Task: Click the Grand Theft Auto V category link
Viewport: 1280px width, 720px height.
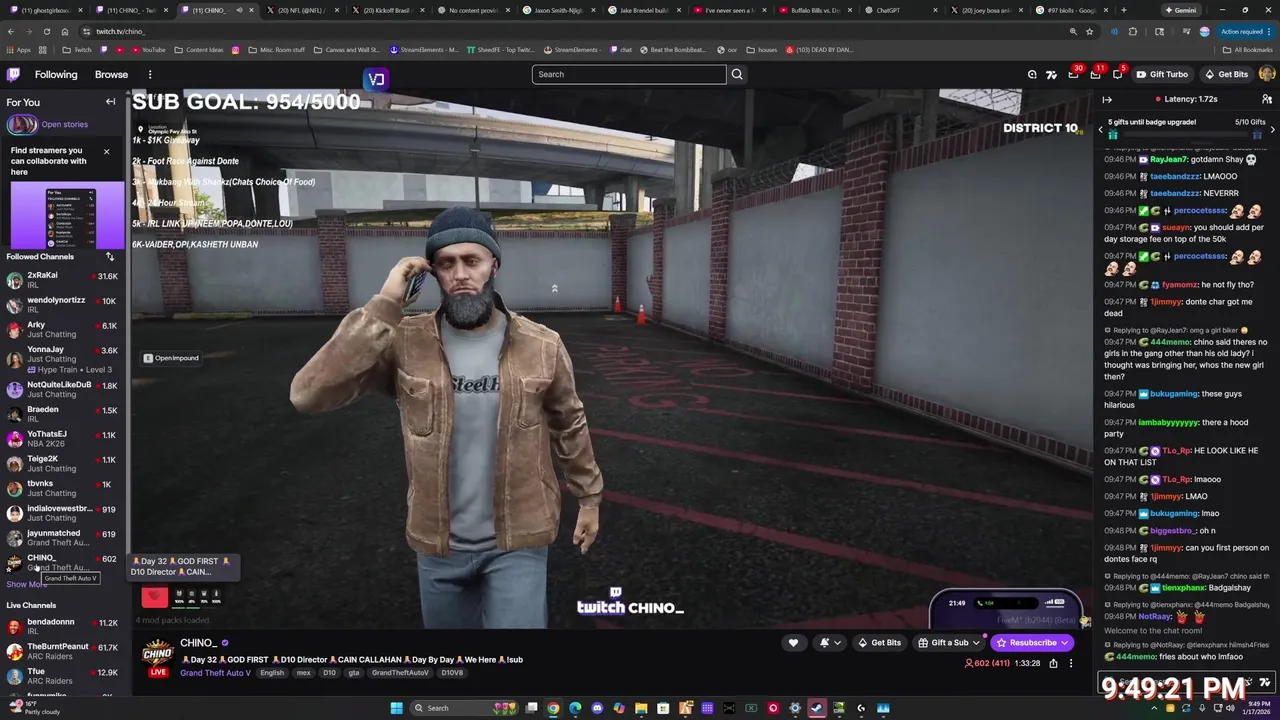Action: [215, 673]
